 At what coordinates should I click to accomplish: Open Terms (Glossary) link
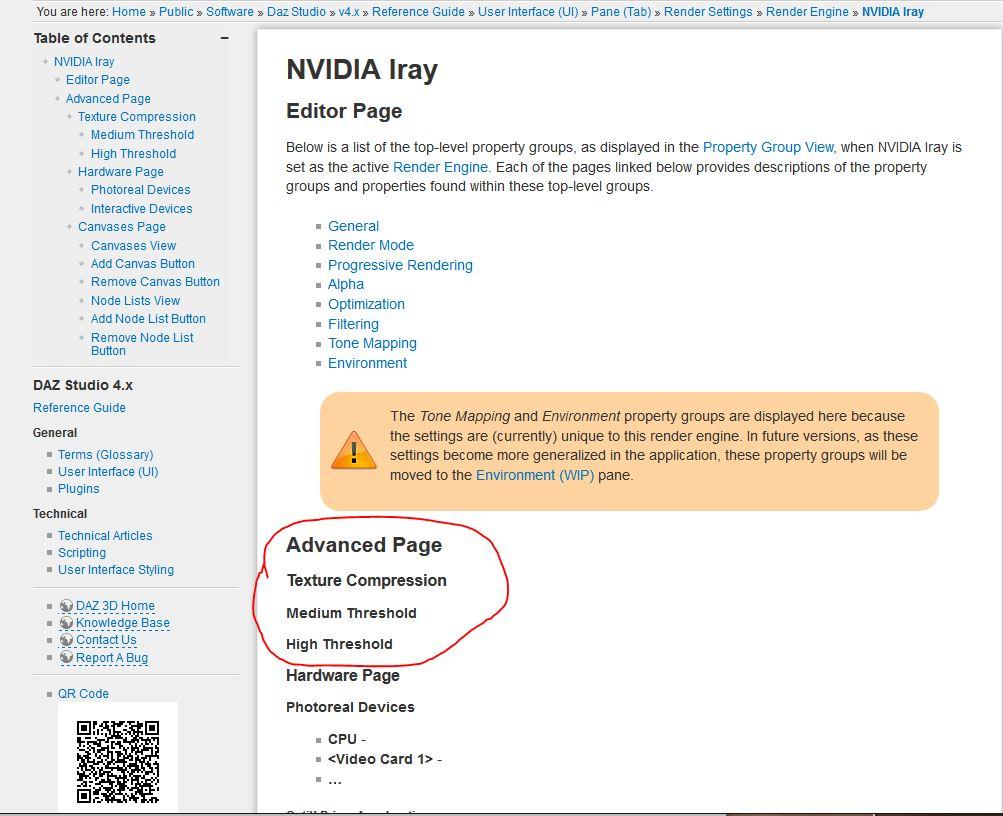(x=106, y=455)
